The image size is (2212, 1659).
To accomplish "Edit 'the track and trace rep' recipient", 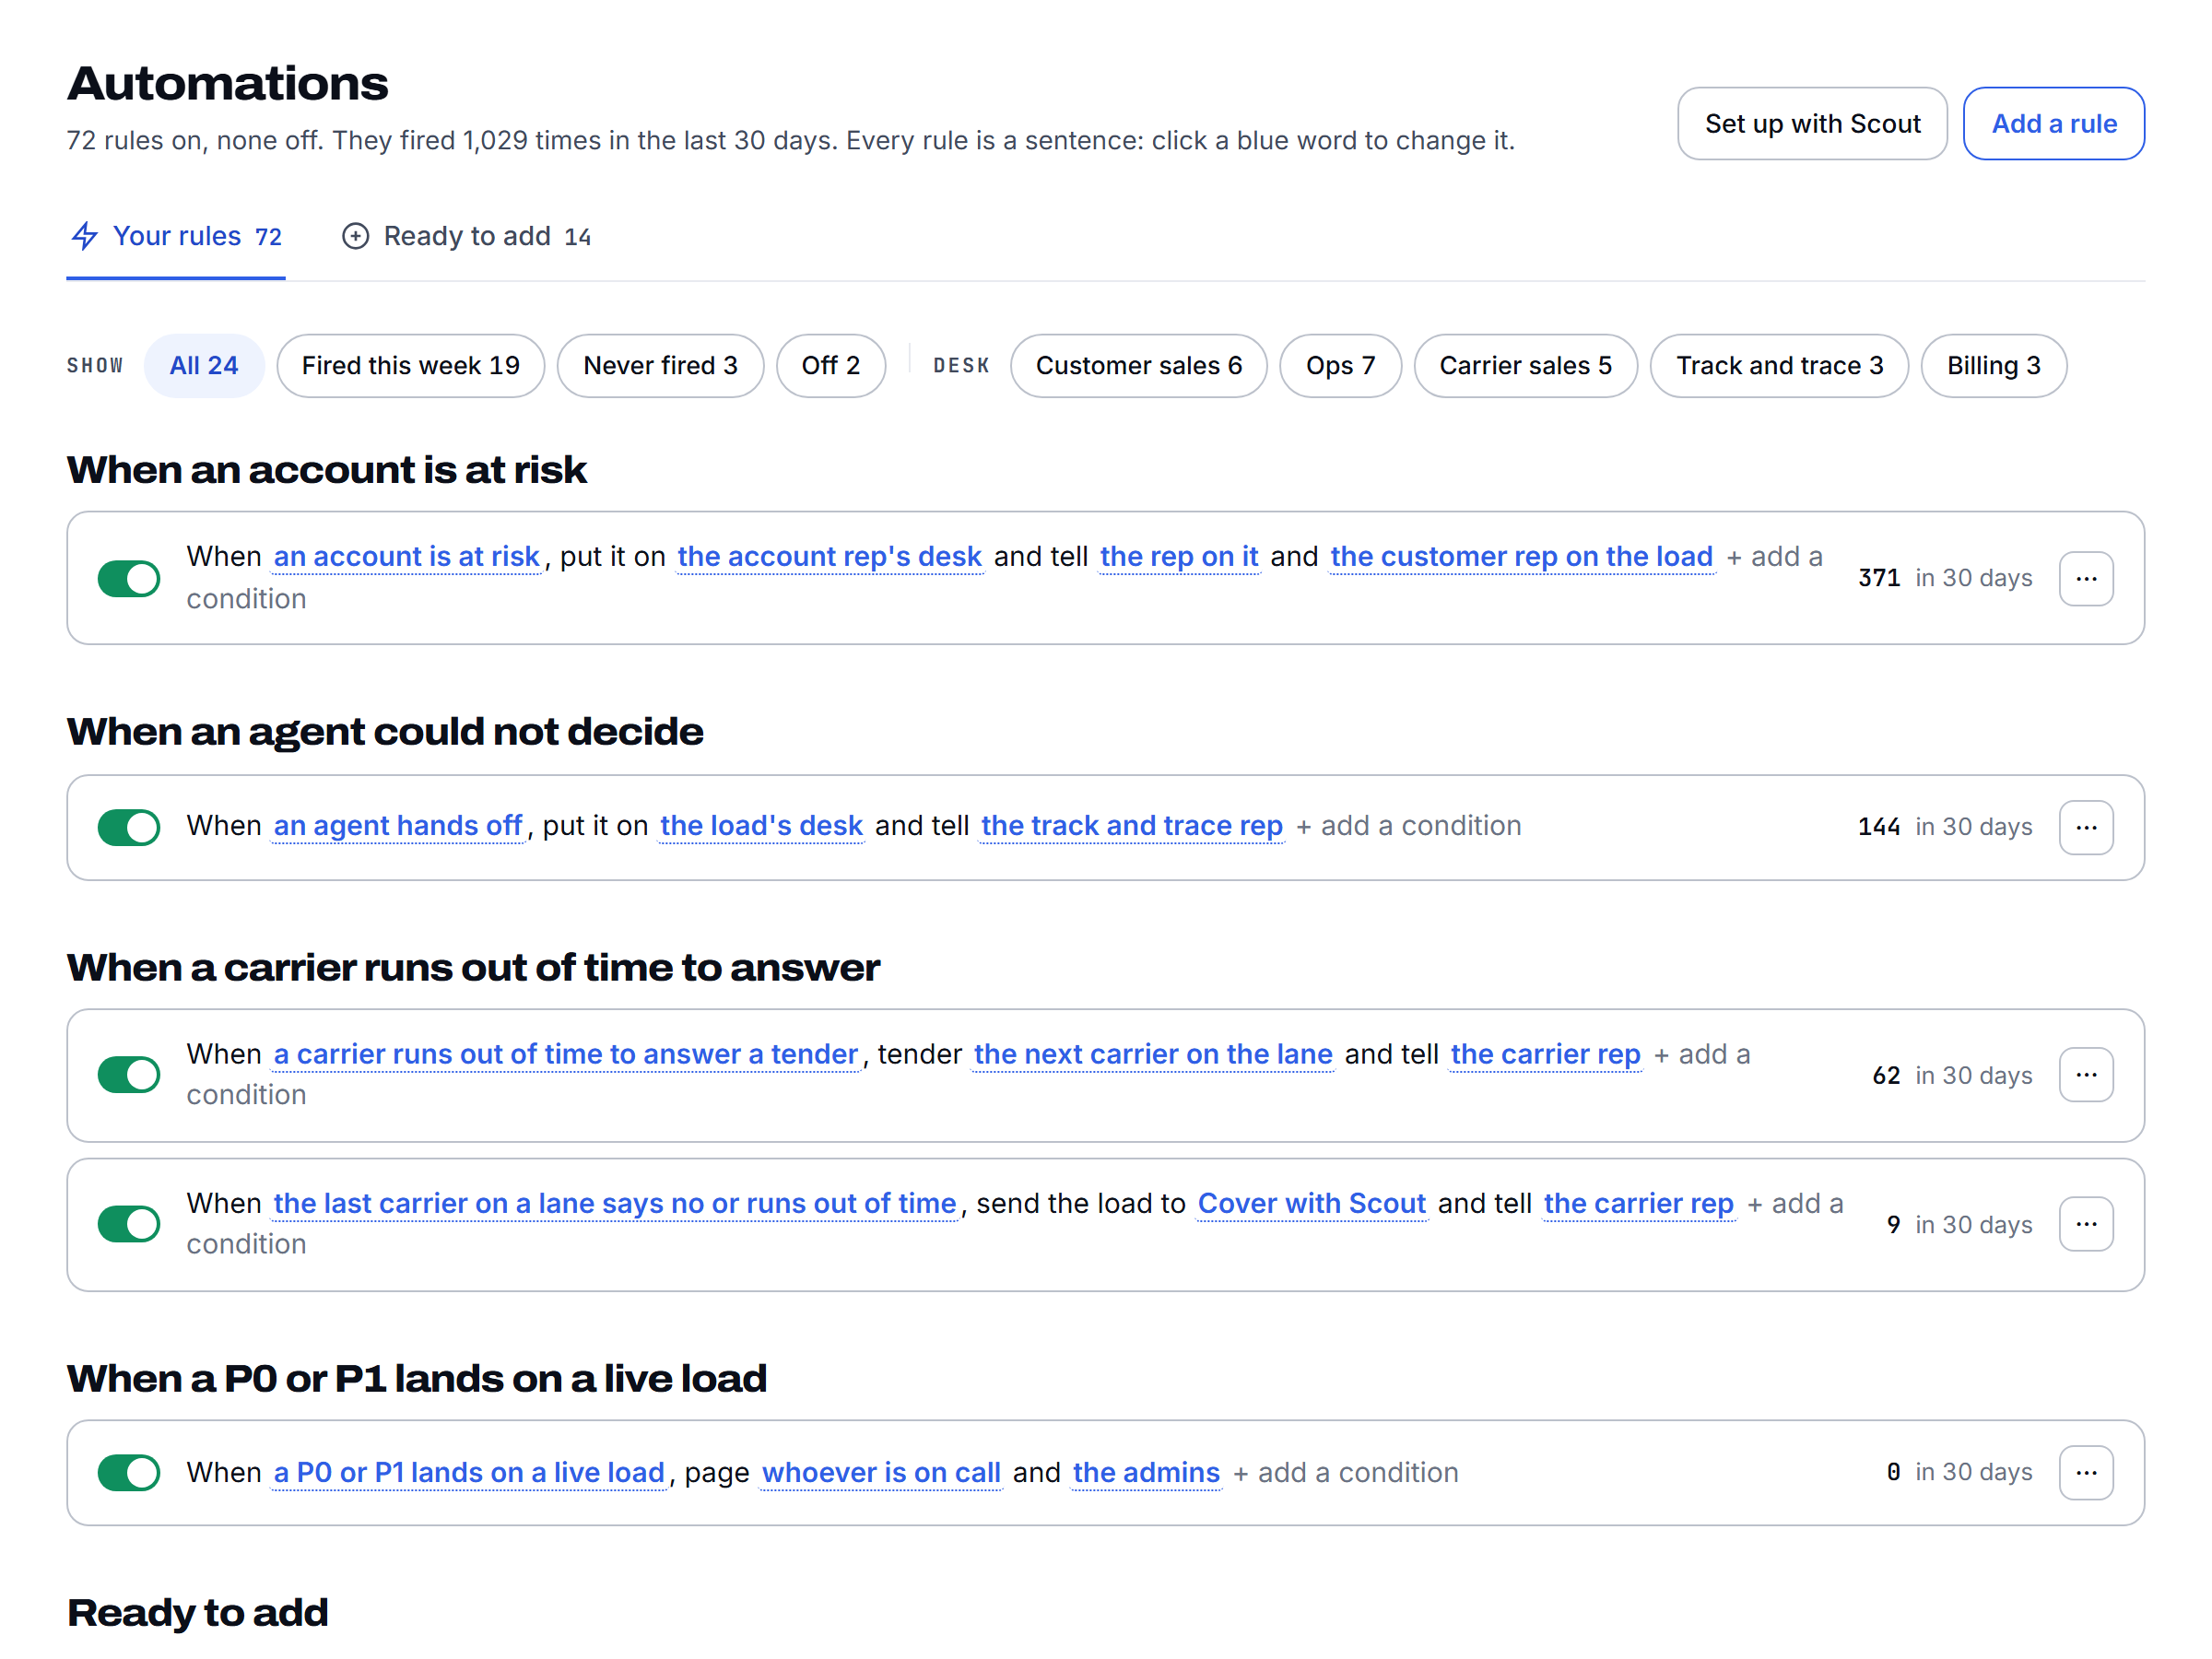I will pos(1131,825).
